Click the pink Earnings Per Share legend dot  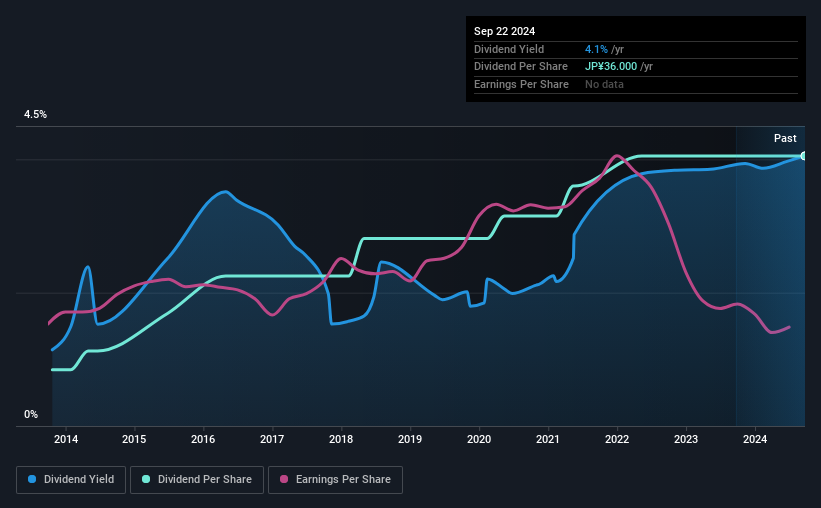click(284, 479)
